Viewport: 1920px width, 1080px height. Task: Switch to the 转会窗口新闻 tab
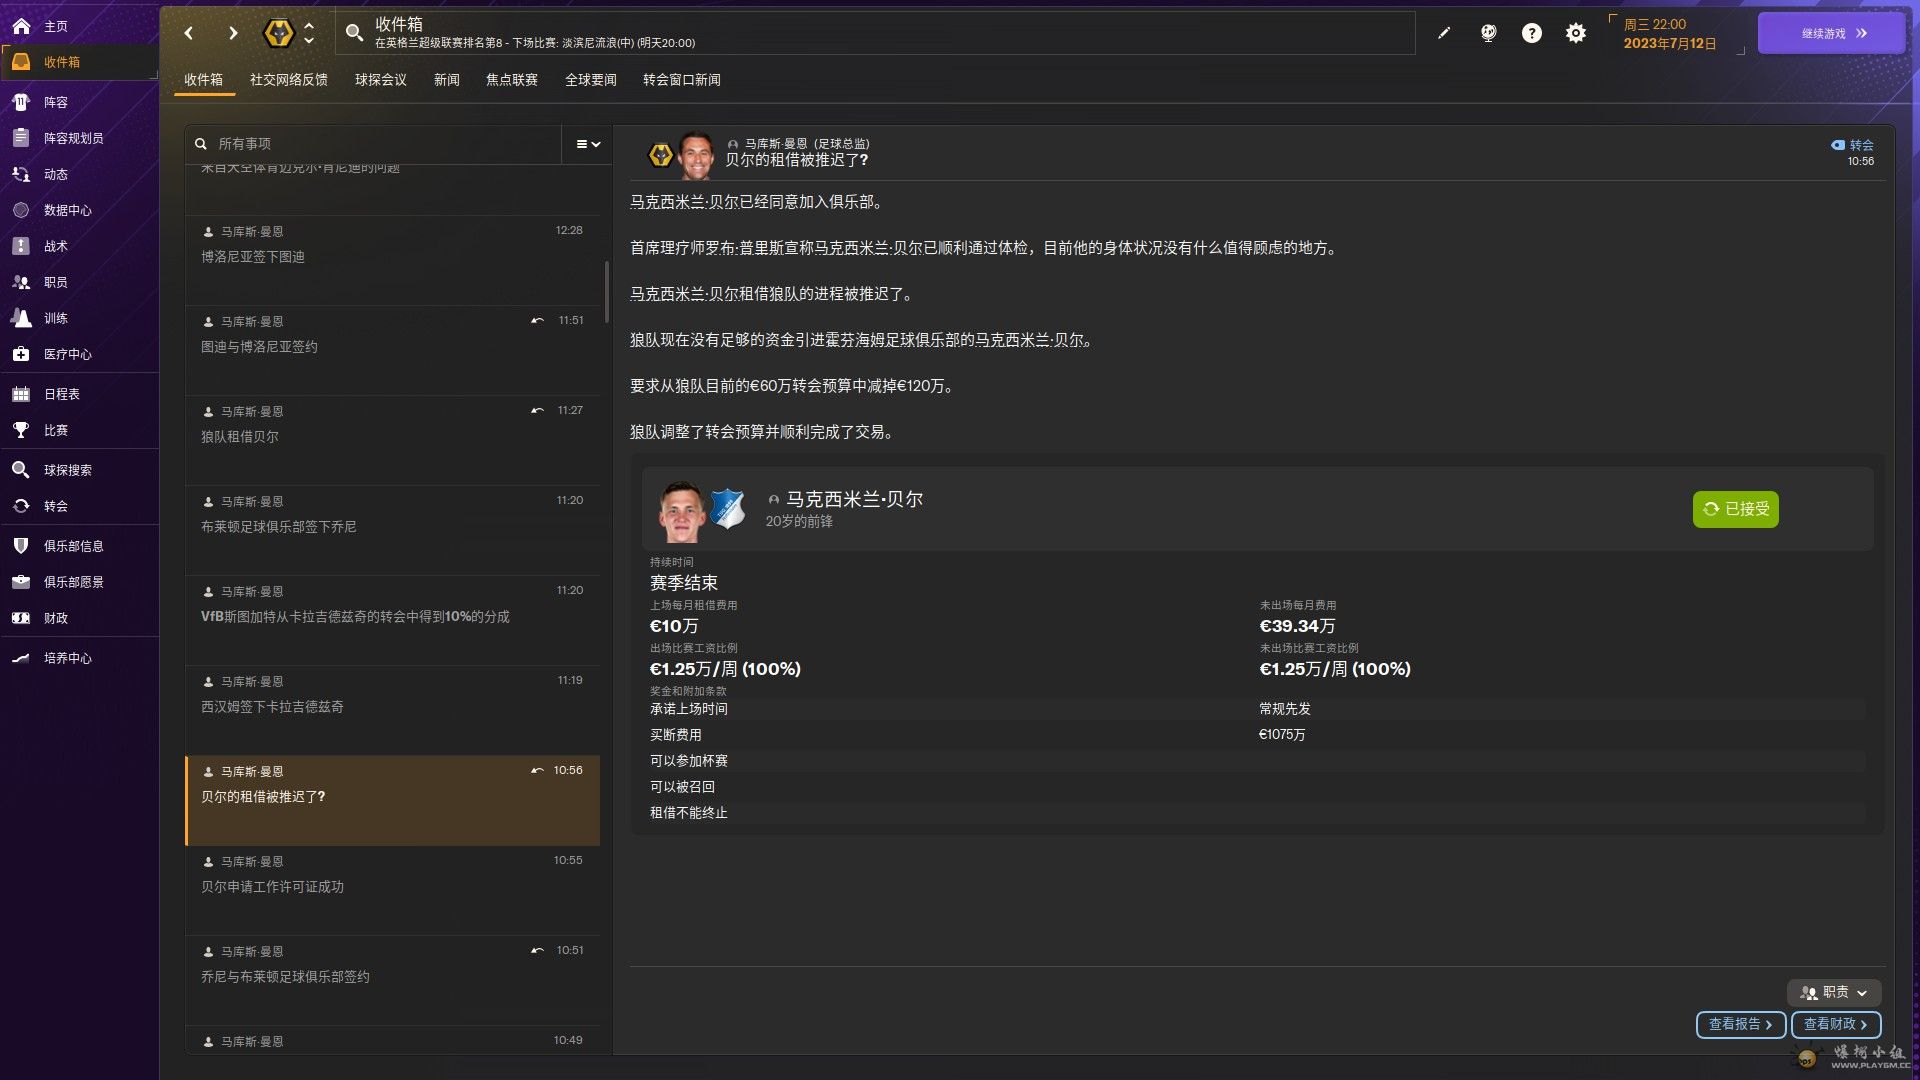682,80
